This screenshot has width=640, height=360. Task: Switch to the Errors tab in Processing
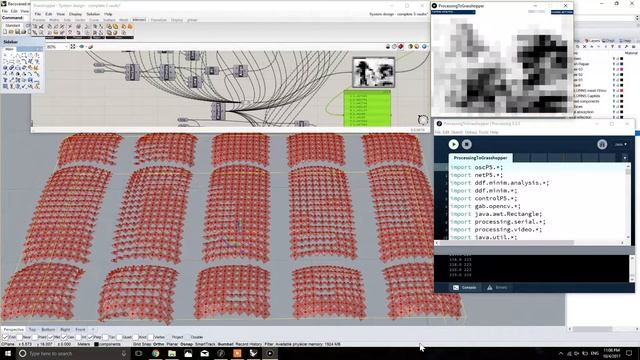497,287
